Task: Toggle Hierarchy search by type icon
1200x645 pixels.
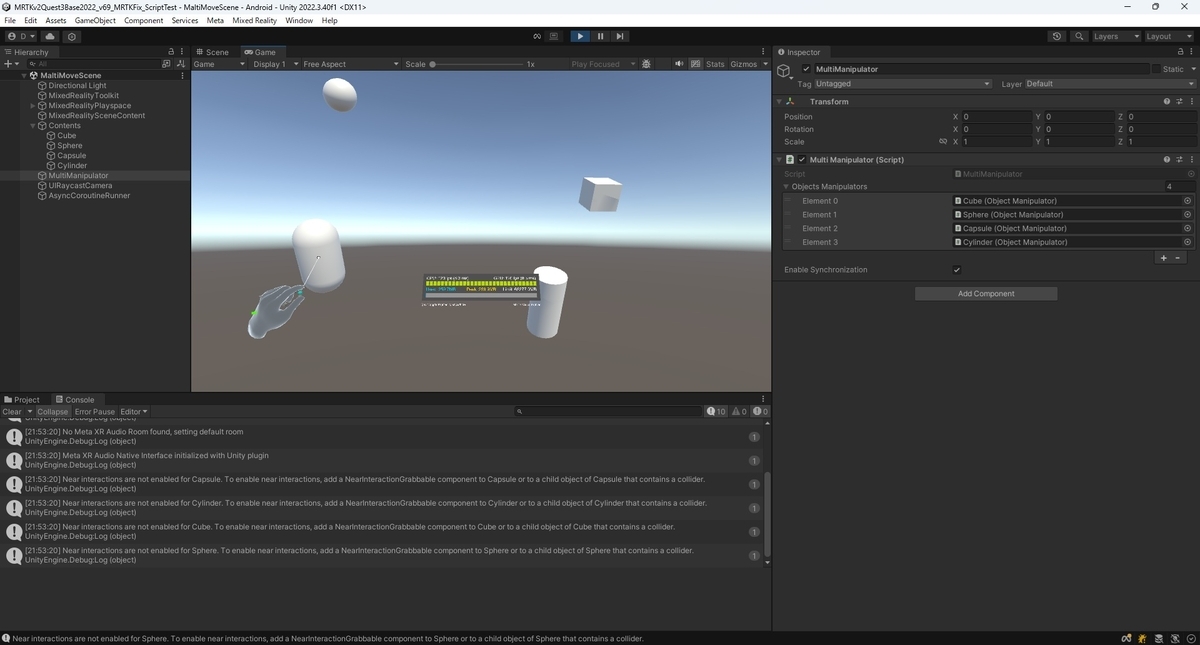Action: pyautogui.click(x=167, y=64)
